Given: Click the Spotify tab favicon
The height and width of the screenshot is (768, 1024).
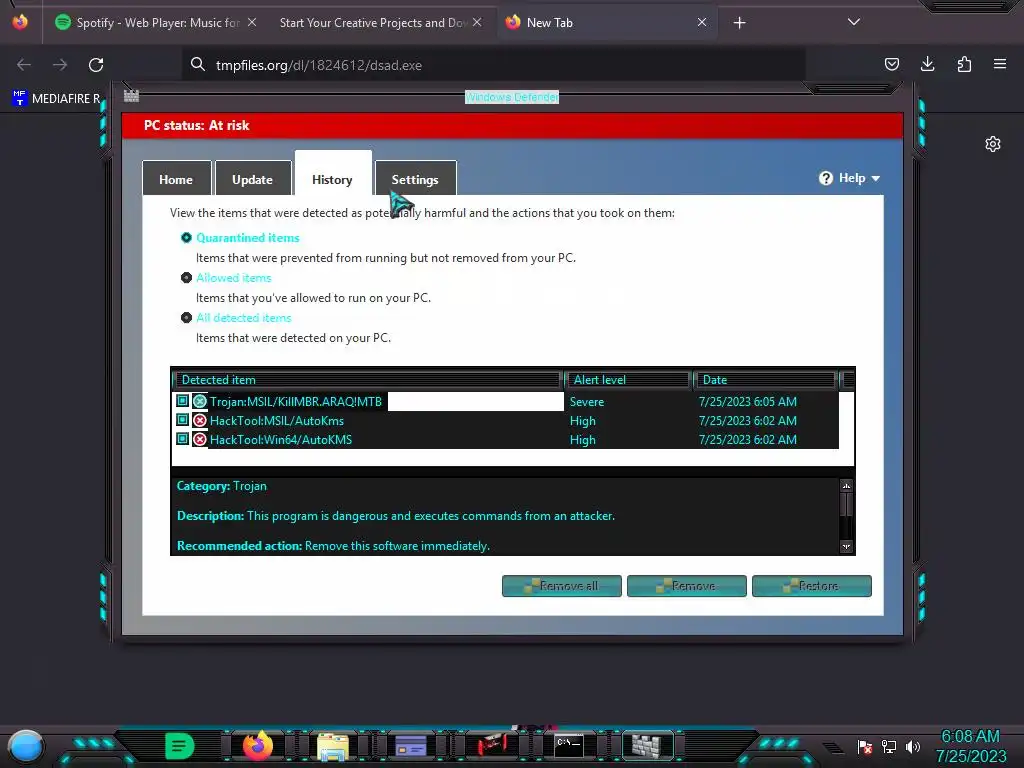Looking at the screenshot, I should [63, 22].
